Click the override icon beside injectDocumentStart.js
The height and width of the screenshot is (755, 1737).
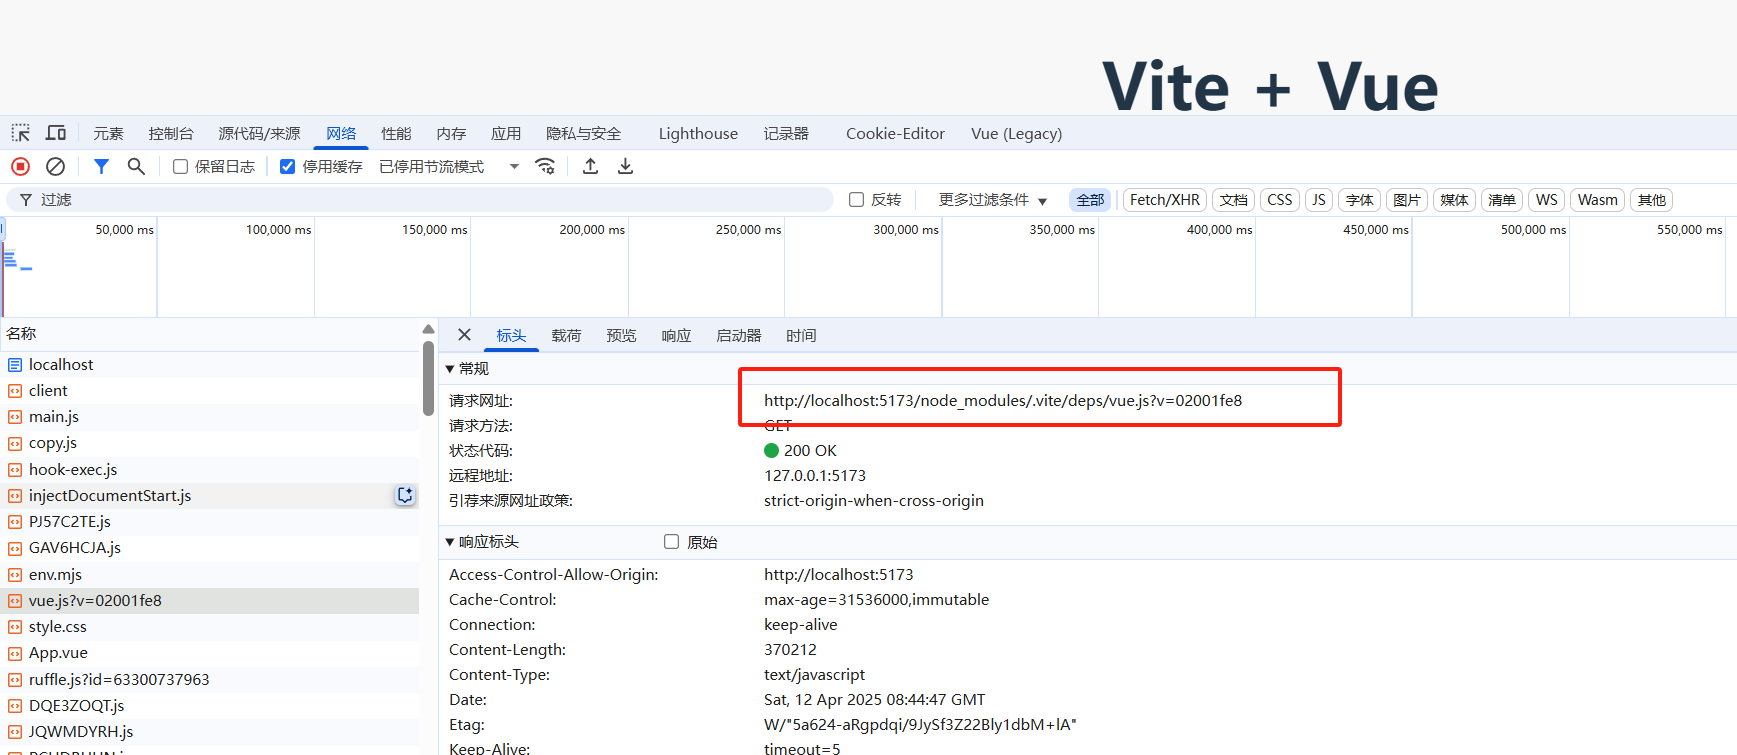pos(405,495)
